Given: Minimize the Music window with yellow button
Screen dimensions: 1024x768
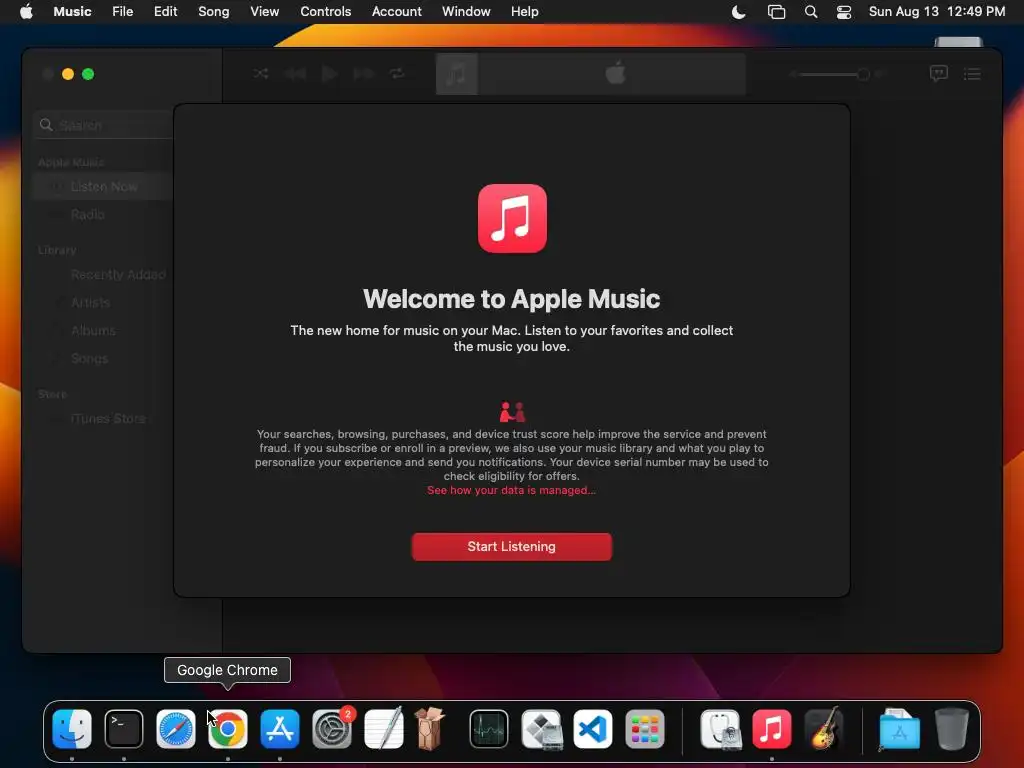Looking at the screenshot, I should click(68, 74).
